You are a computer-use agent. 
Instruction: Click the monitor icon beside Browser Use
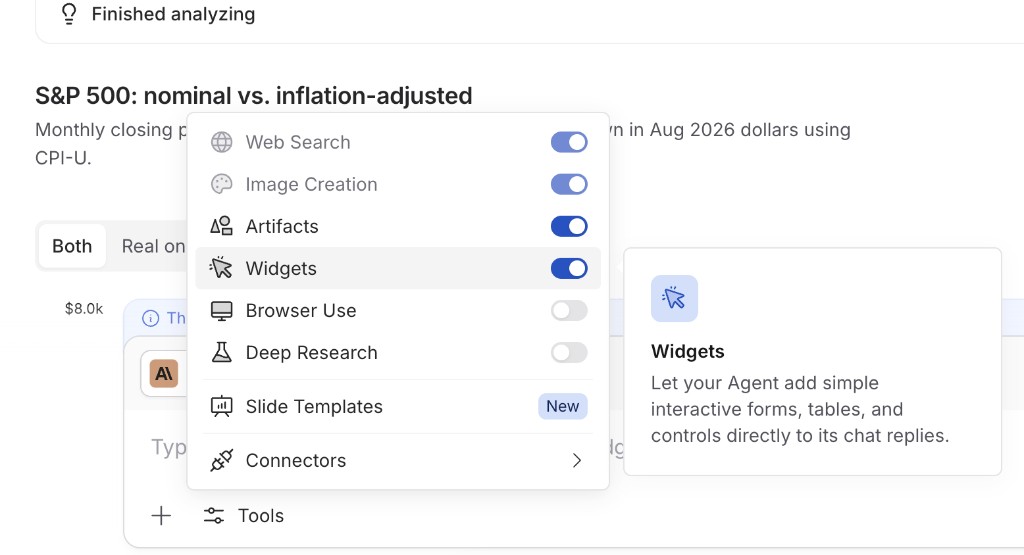pyautogui.click(x=221, y=311)
